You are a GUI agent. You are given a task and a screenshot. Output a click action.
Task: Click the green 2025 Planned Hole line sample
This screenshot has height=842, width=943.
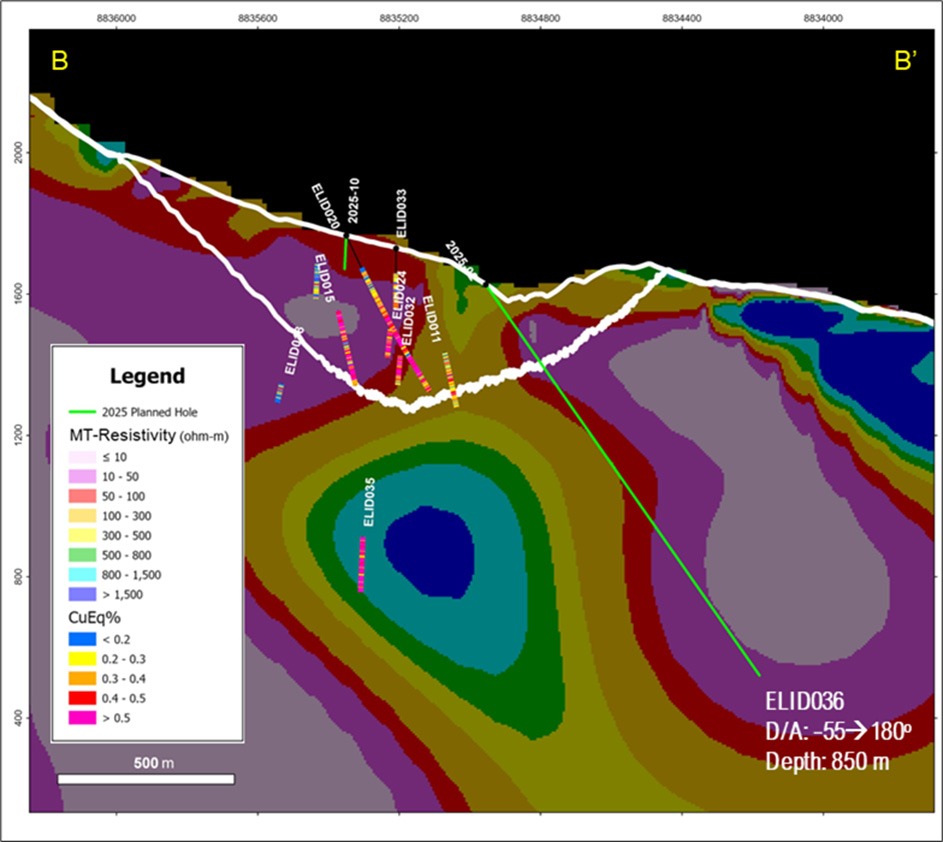[x=82, y=412]
